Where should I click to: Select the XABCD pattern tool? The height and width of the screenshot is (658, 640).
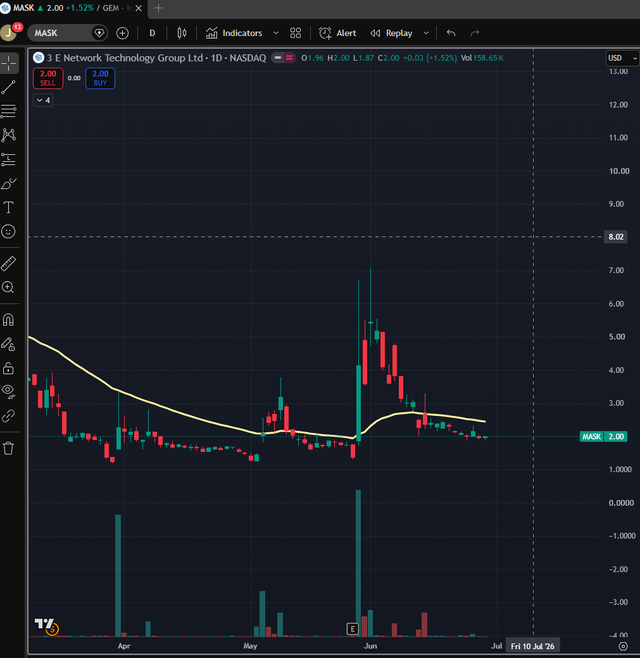tap(9, 135)
